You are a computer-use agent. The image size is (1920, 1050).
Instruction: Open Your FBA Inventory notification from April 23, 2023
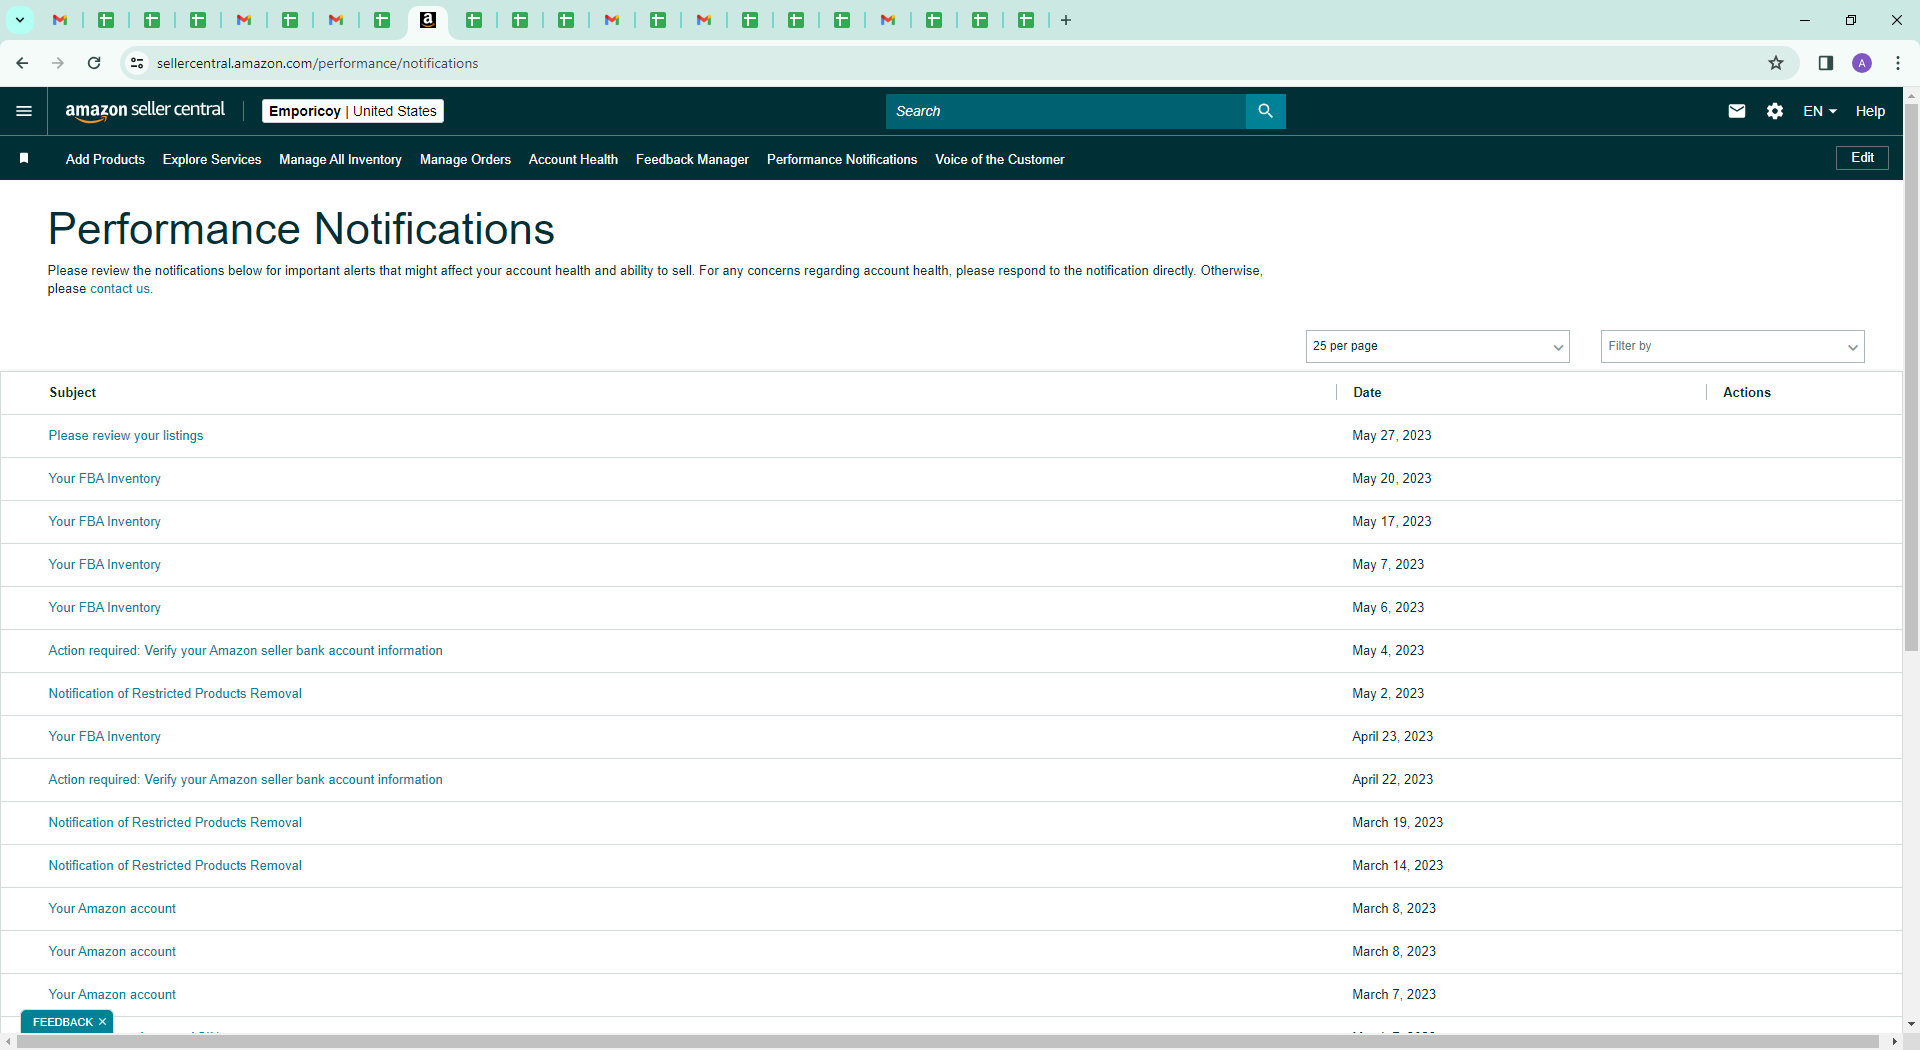pos(105,737)
